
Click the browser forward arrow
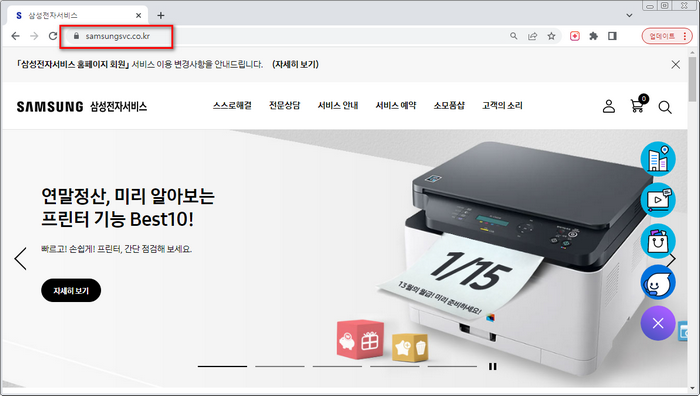click(34, 36)
